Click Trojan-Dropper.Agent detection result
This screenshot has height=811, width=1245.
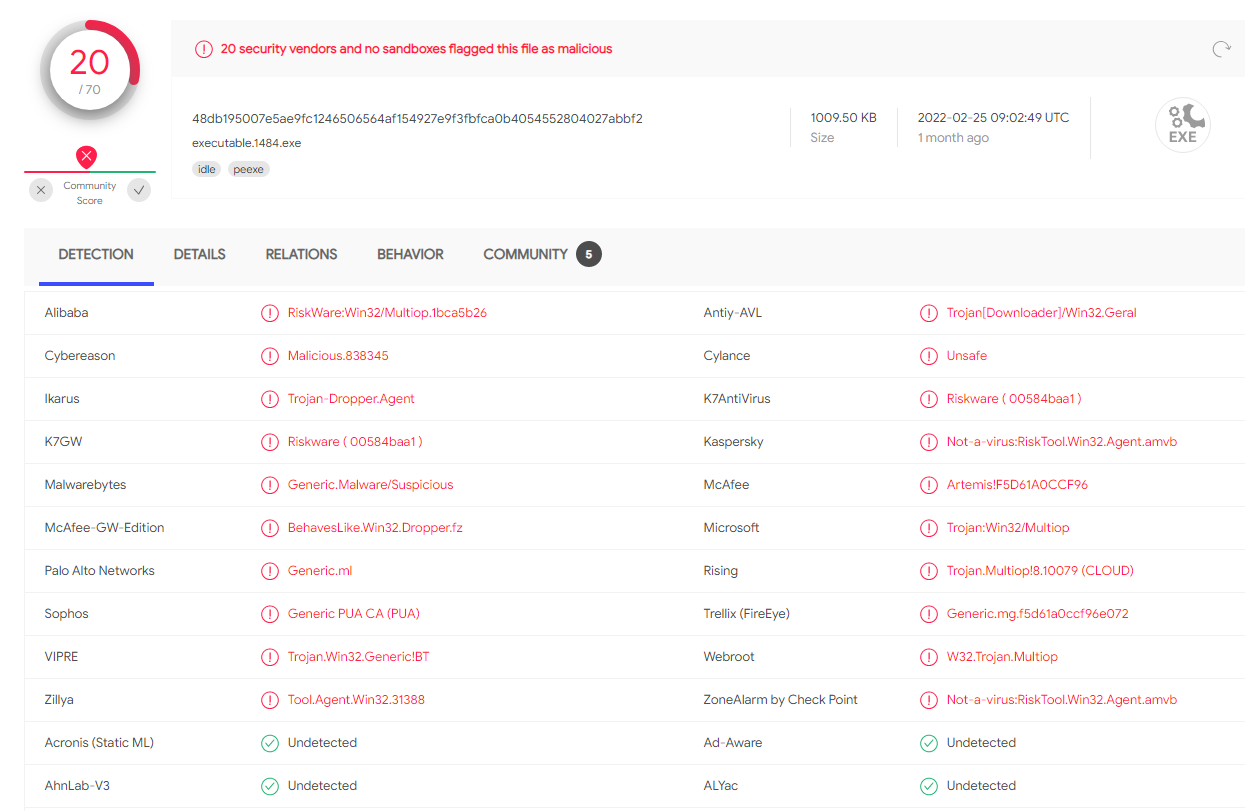click(351, 399)
